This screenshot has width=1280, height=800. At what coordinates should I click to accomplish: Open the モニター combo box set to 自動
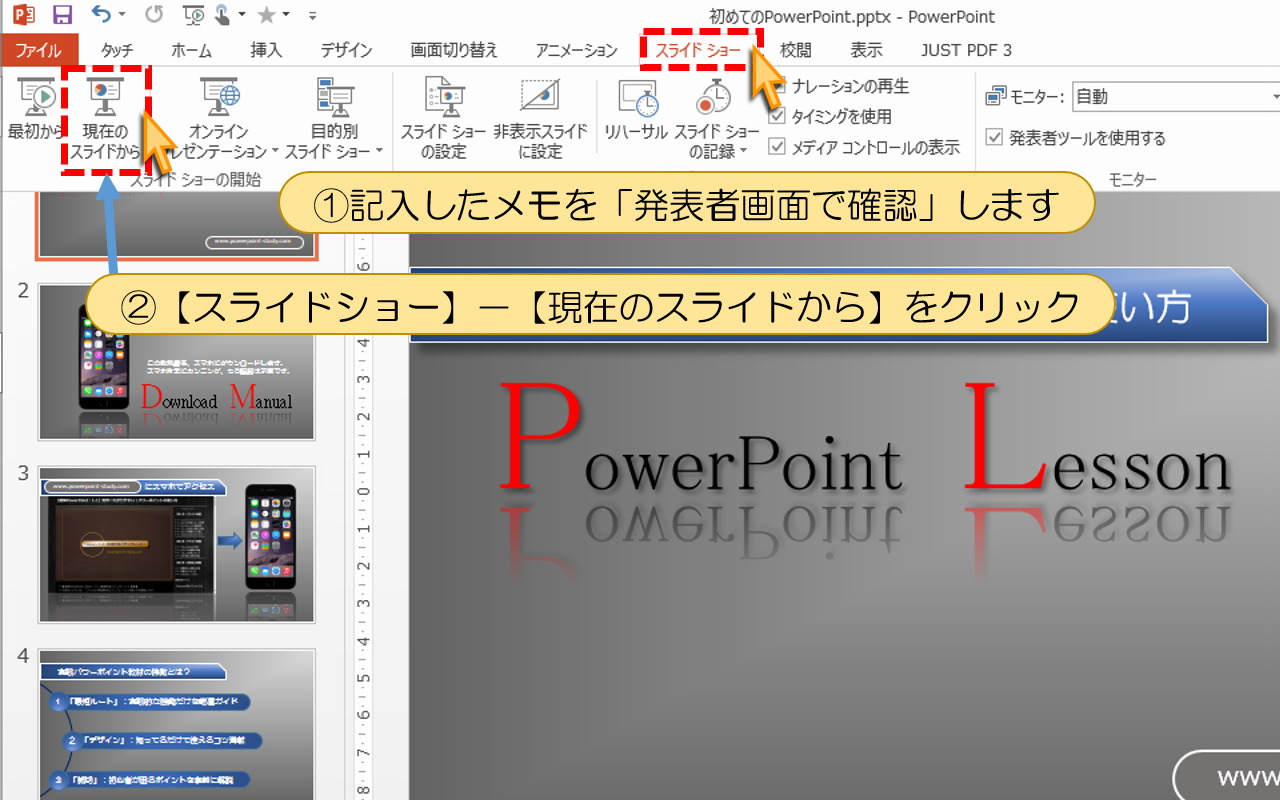tap(1176, 97)
